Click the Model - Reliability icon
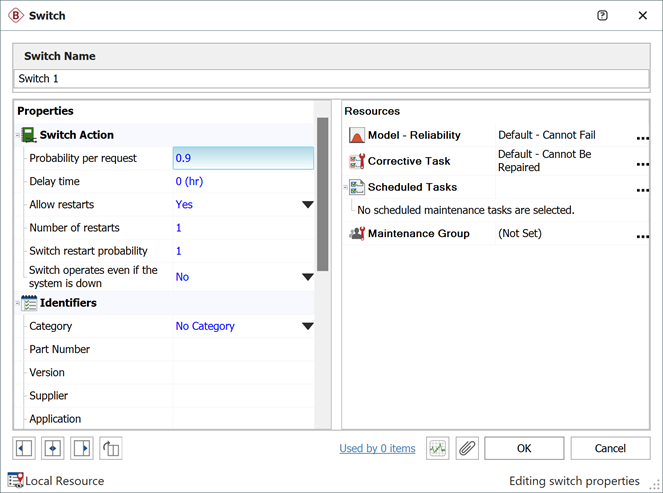This screenshot has width=663, height=493. click(357, 135)
